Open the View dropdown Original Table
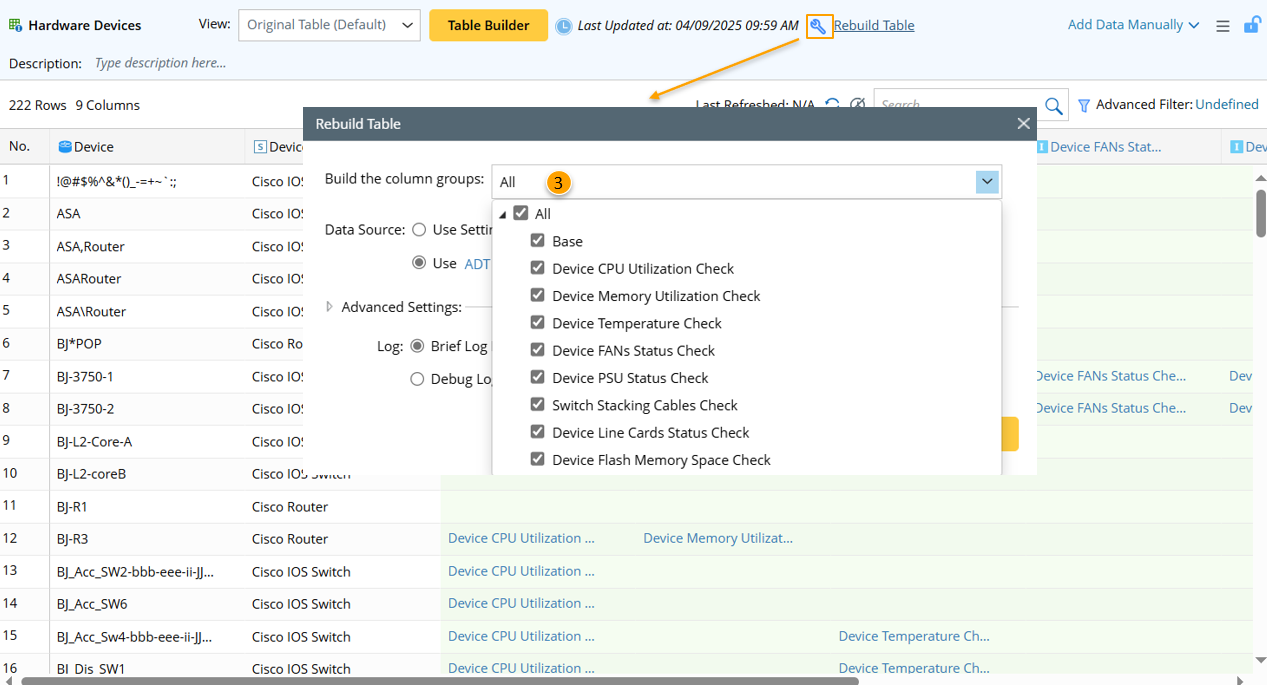1267x685 pixels. click(329, 25)
